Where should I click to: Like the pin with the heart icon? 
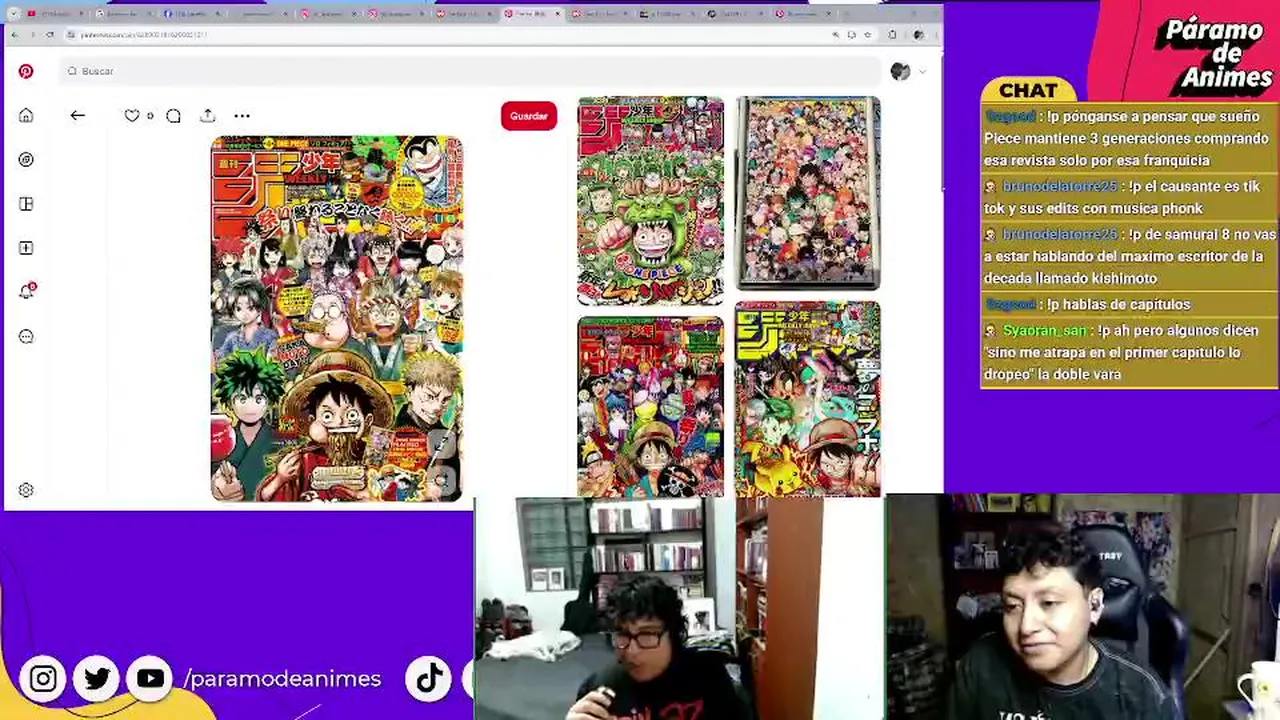(x=132, y=116)
